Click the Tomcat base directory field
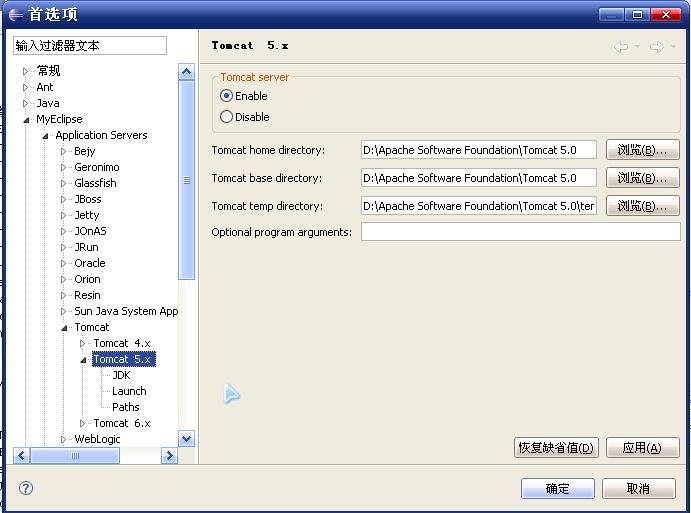This screenshot has width=691, height=513. click(479, 178)
